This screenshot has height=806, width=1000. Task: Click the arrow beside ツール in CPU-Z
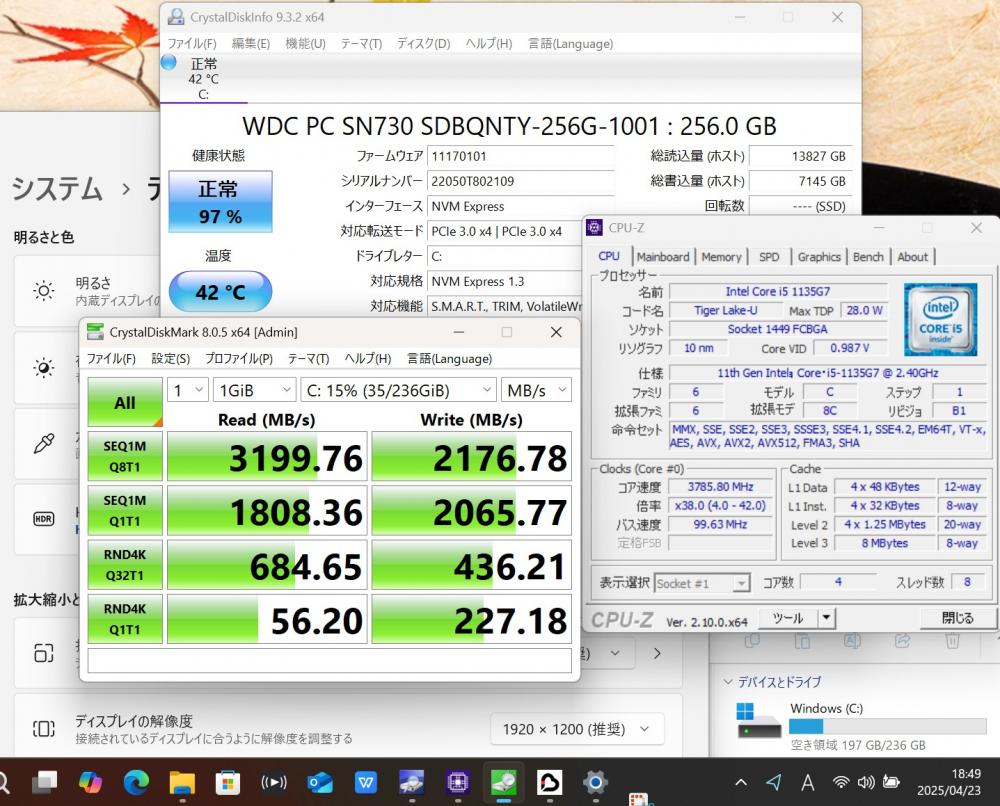(827, 618)
